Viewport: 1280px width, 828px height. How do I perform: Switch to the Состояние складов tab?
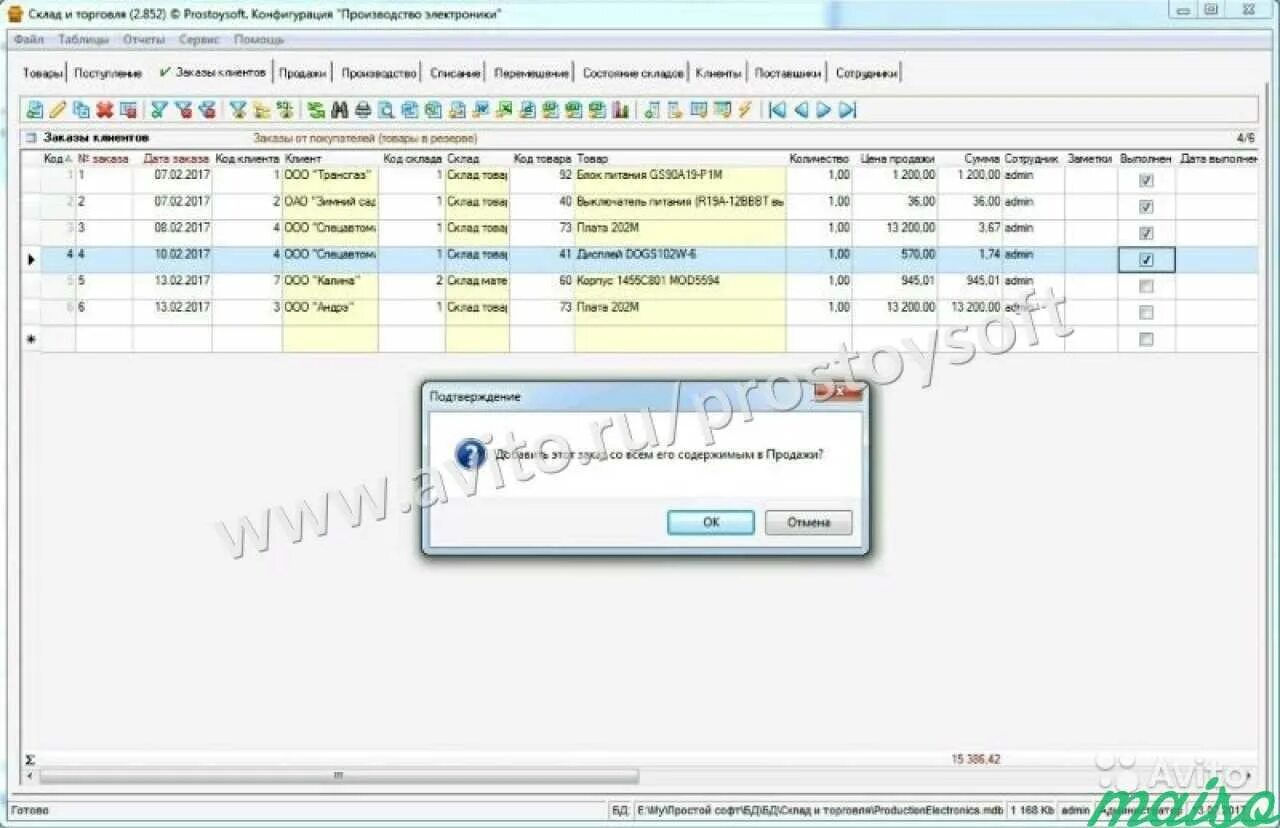tap(633, 73)
